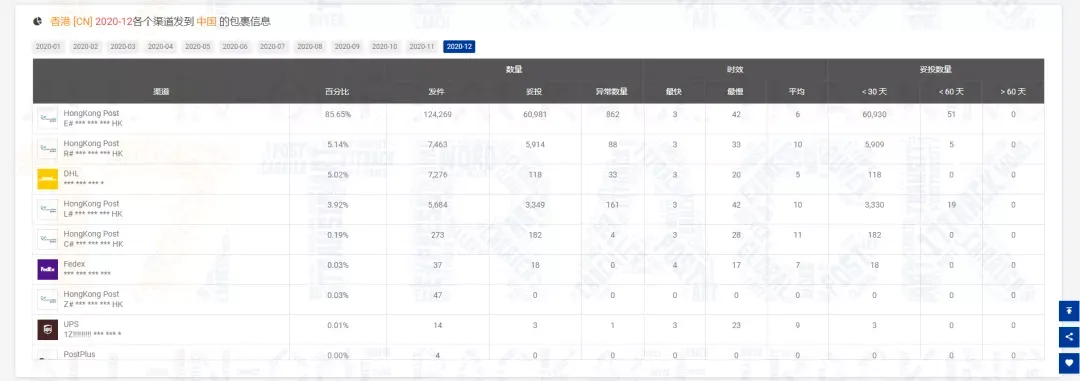
Task: Click the 发件 column header
Action: pos(437,92)
